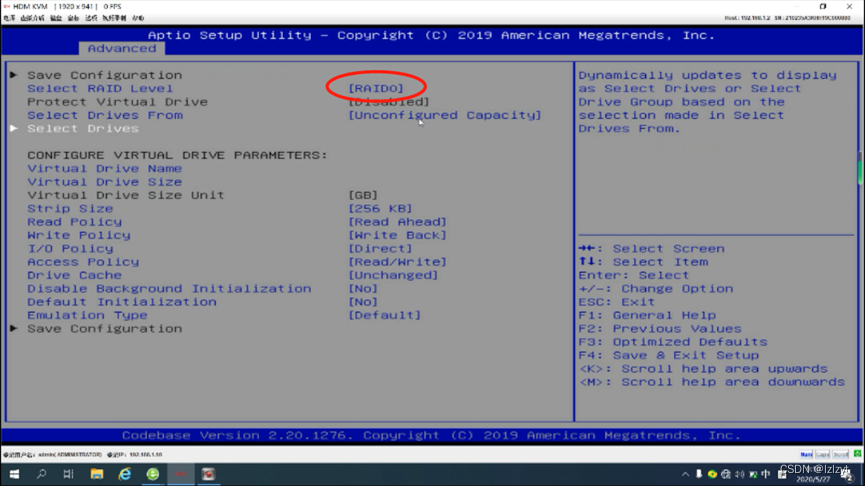865x486 pixels.
Task: Toggle the Chinese input method indicator
Action: (x=766, y=474)
